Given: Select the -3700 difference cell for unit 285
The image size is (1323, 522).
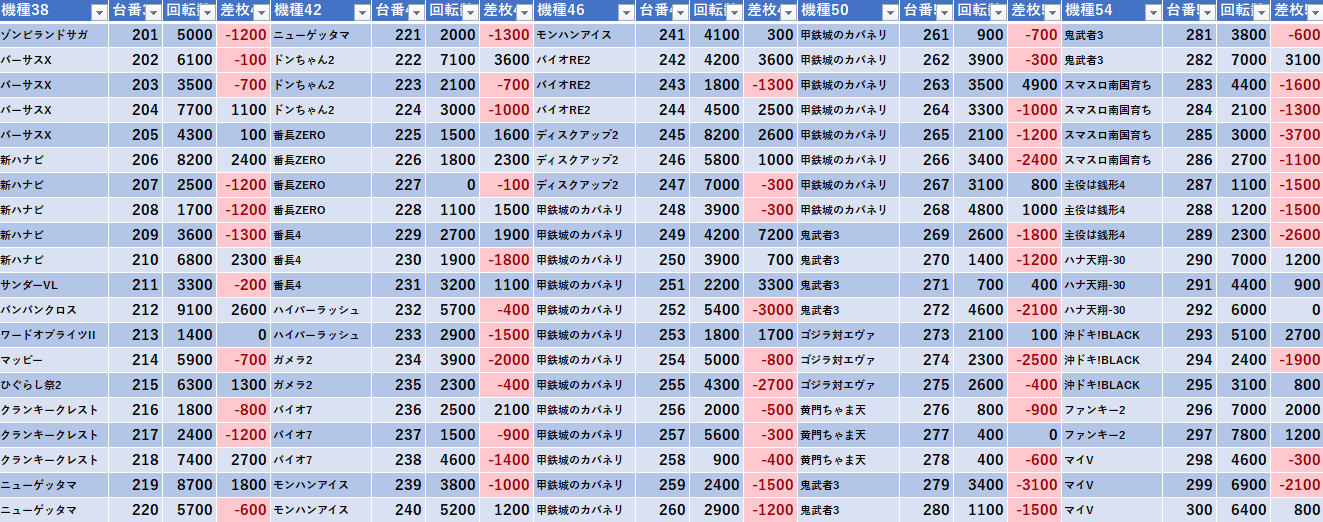Looking at the screenshot, I should point(1297,135).
